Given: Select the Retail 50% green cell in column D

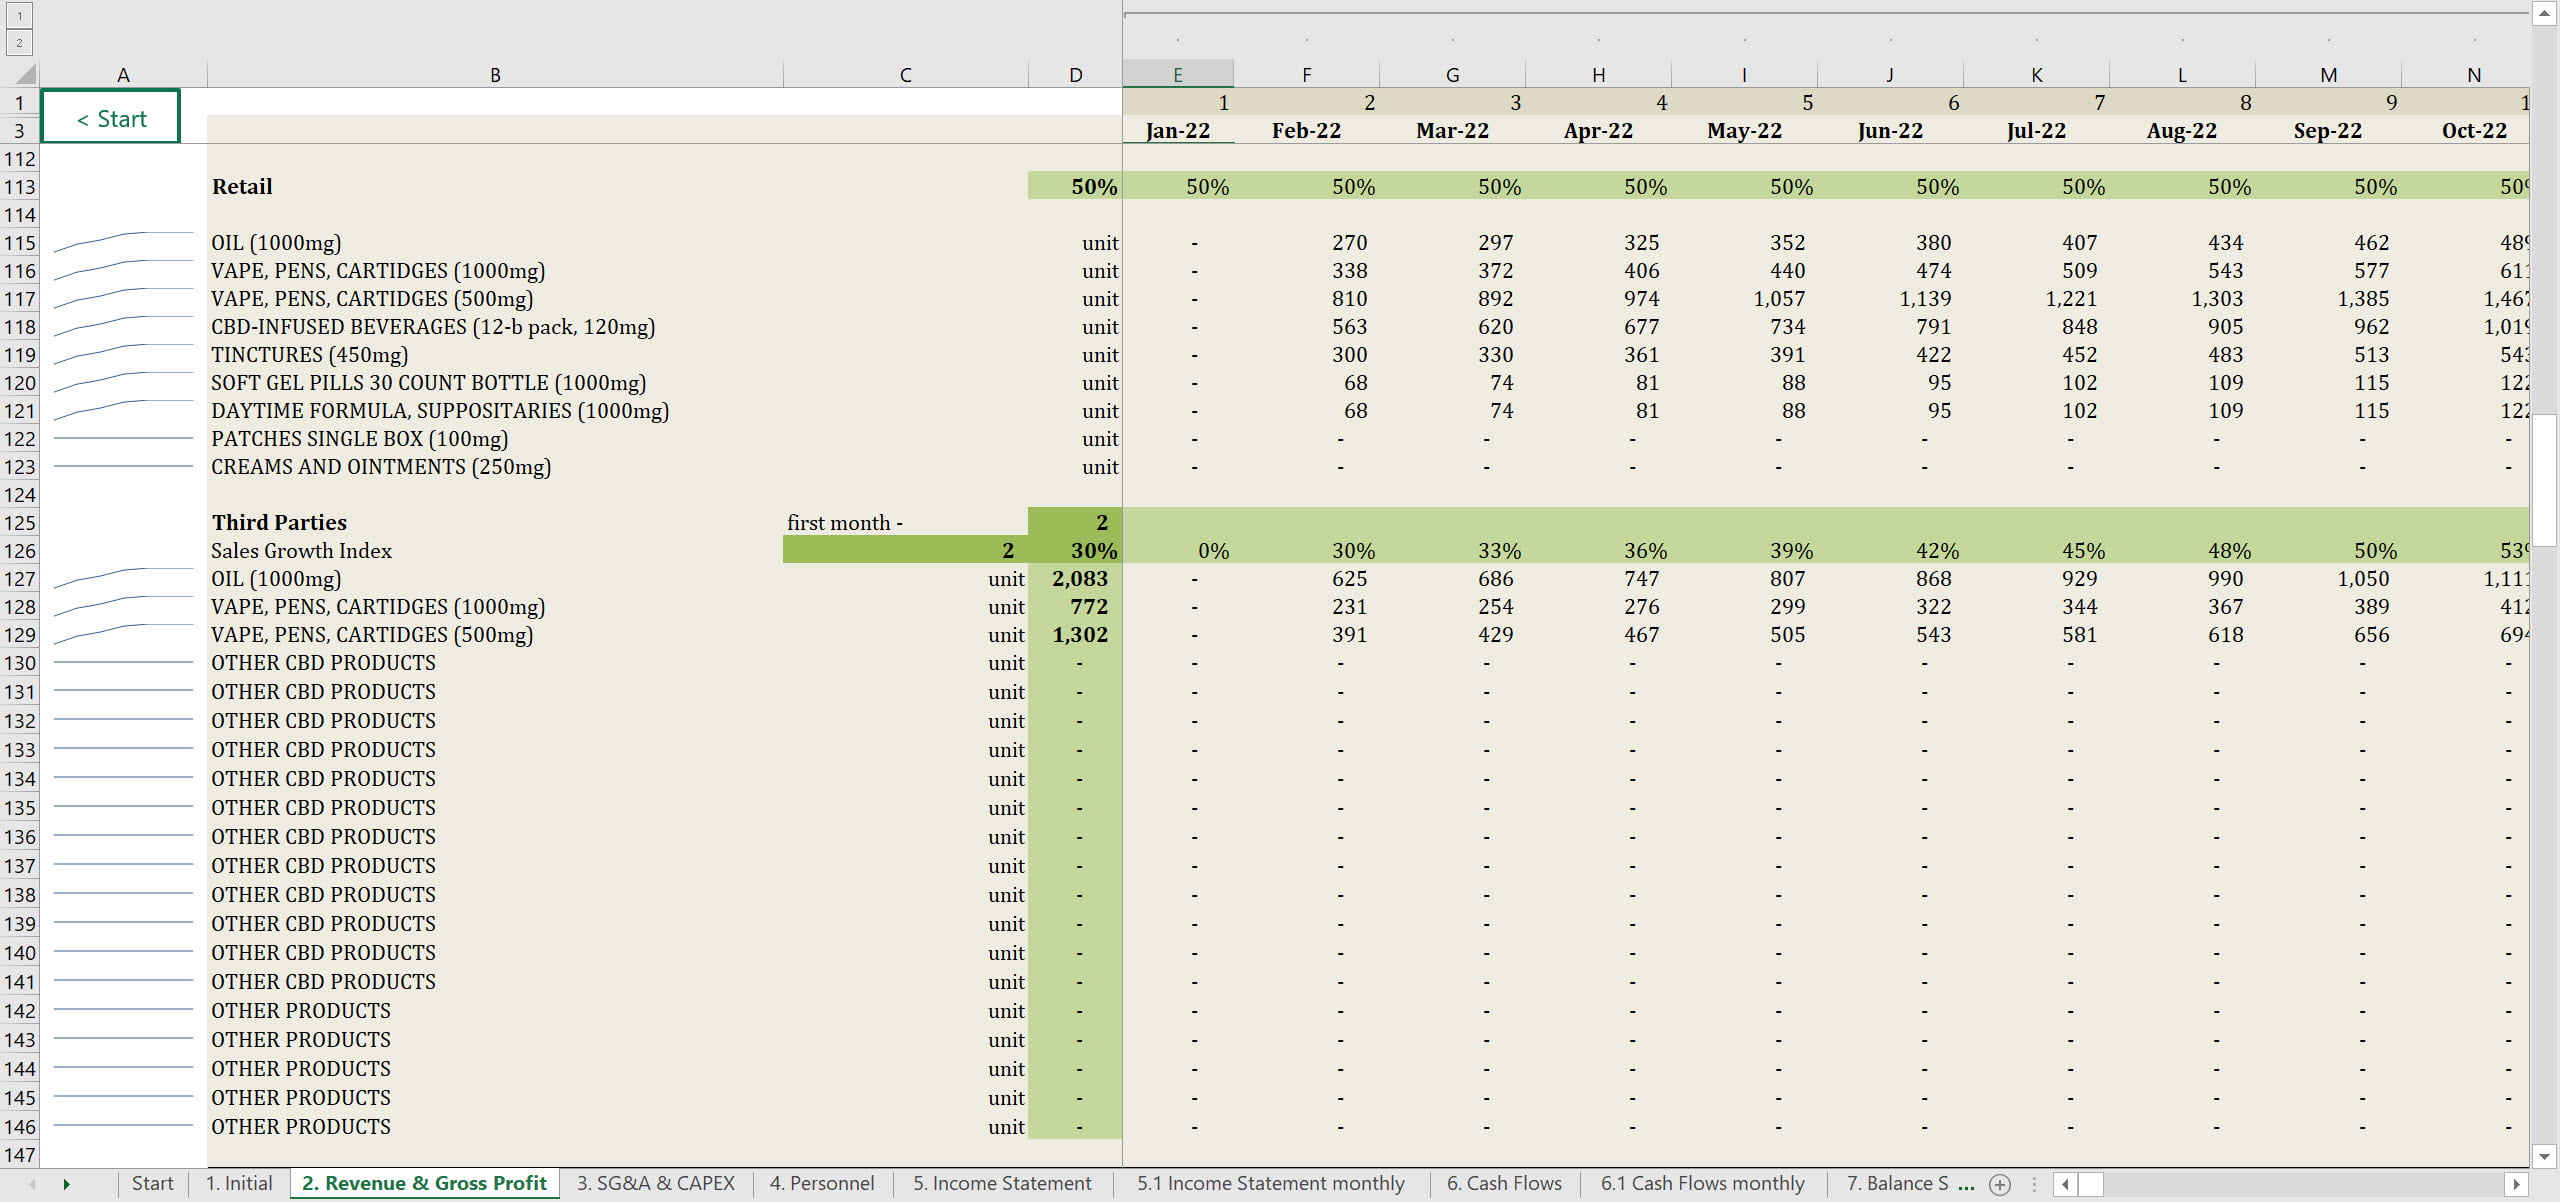Looking at the screenshot, I should pos(1075,186).
